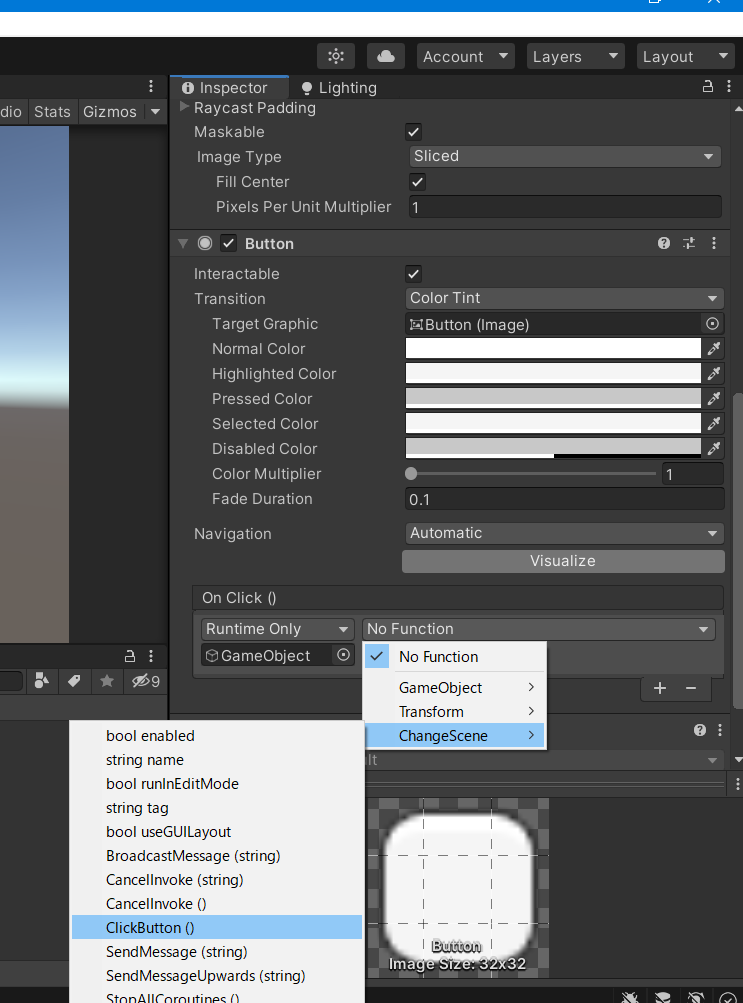This screenshot has width=743, height=1003.
Task: Select the checked No Function menu item
Action: 455,656
